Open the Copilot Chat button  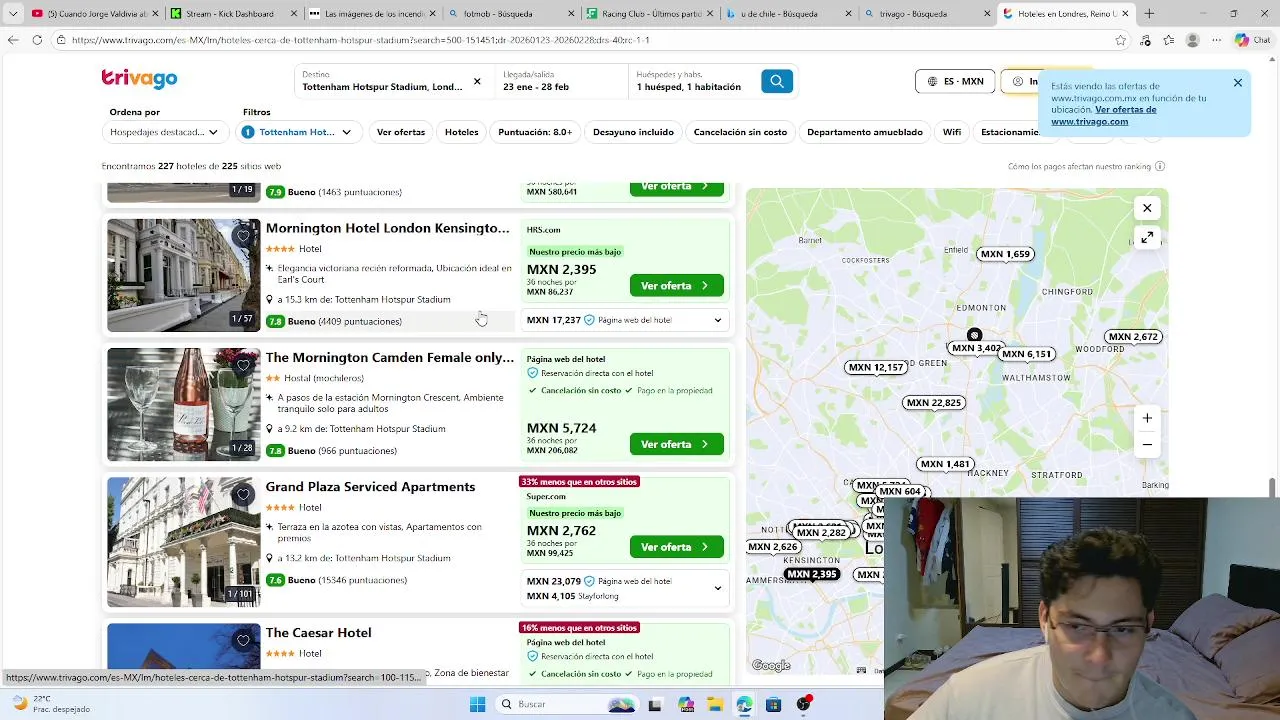1254,40
